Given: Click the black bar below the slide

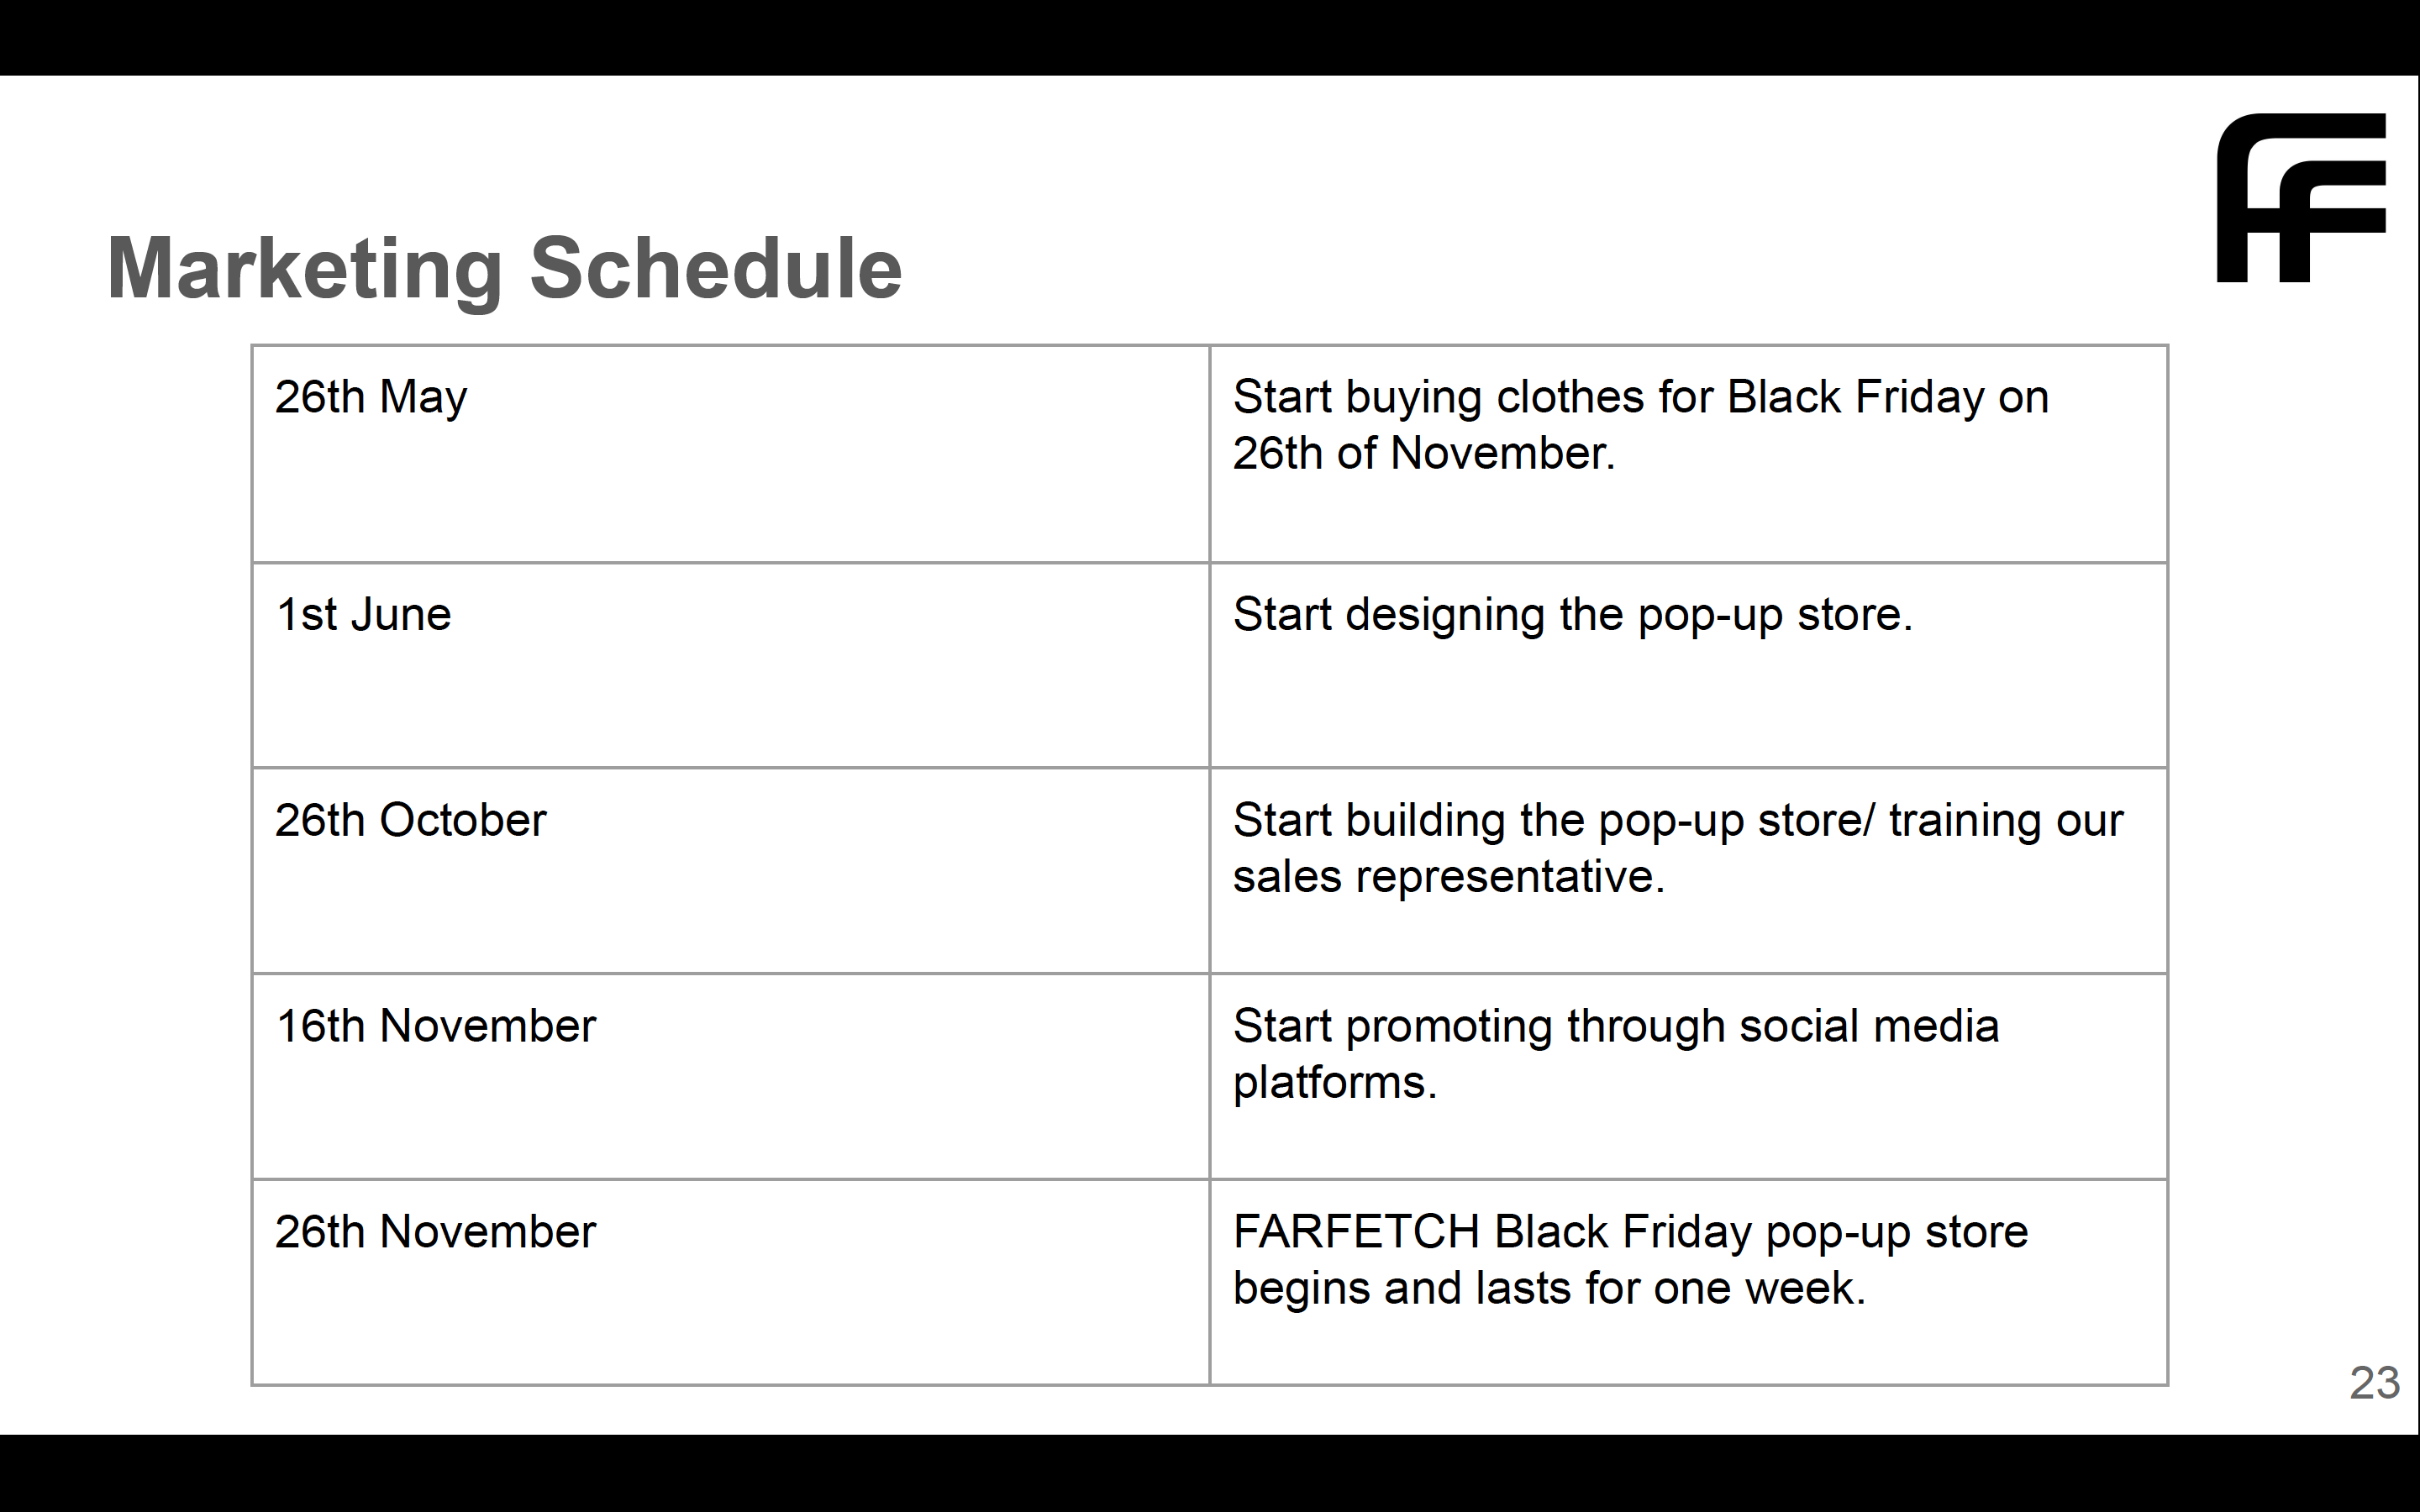Looking at the screenshot, I should 1210,1473.
